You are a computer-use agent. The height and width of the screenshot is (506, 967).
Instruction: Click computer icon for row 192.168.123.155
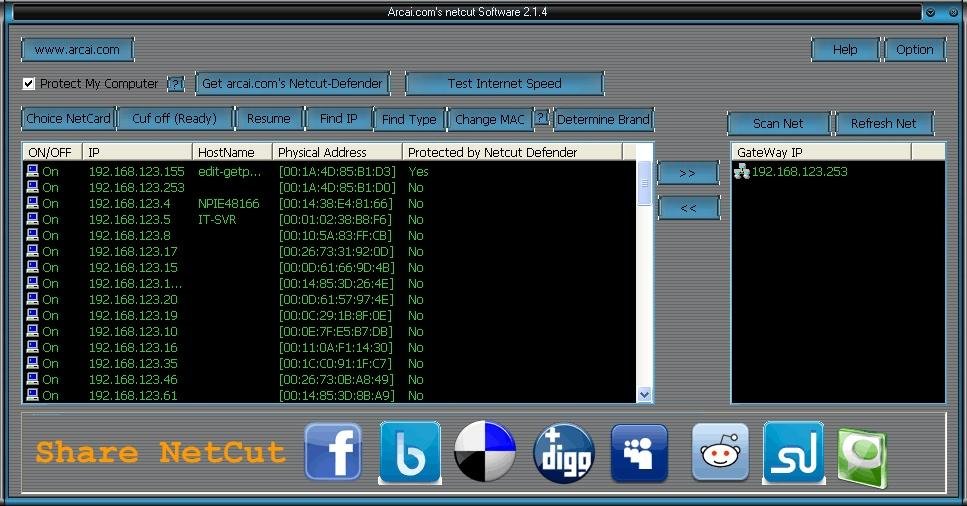click(32, 171)
